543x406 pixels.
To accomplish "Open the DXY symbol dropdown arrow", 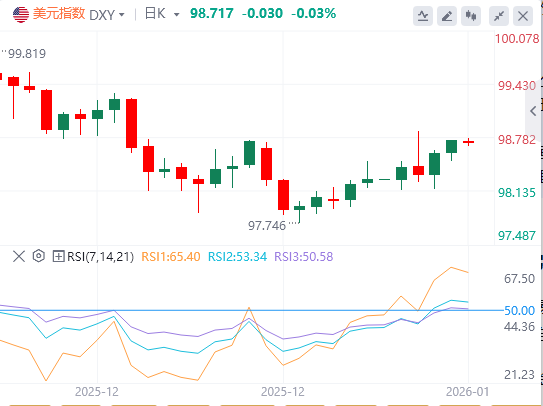I will click(x=121, y=15).
